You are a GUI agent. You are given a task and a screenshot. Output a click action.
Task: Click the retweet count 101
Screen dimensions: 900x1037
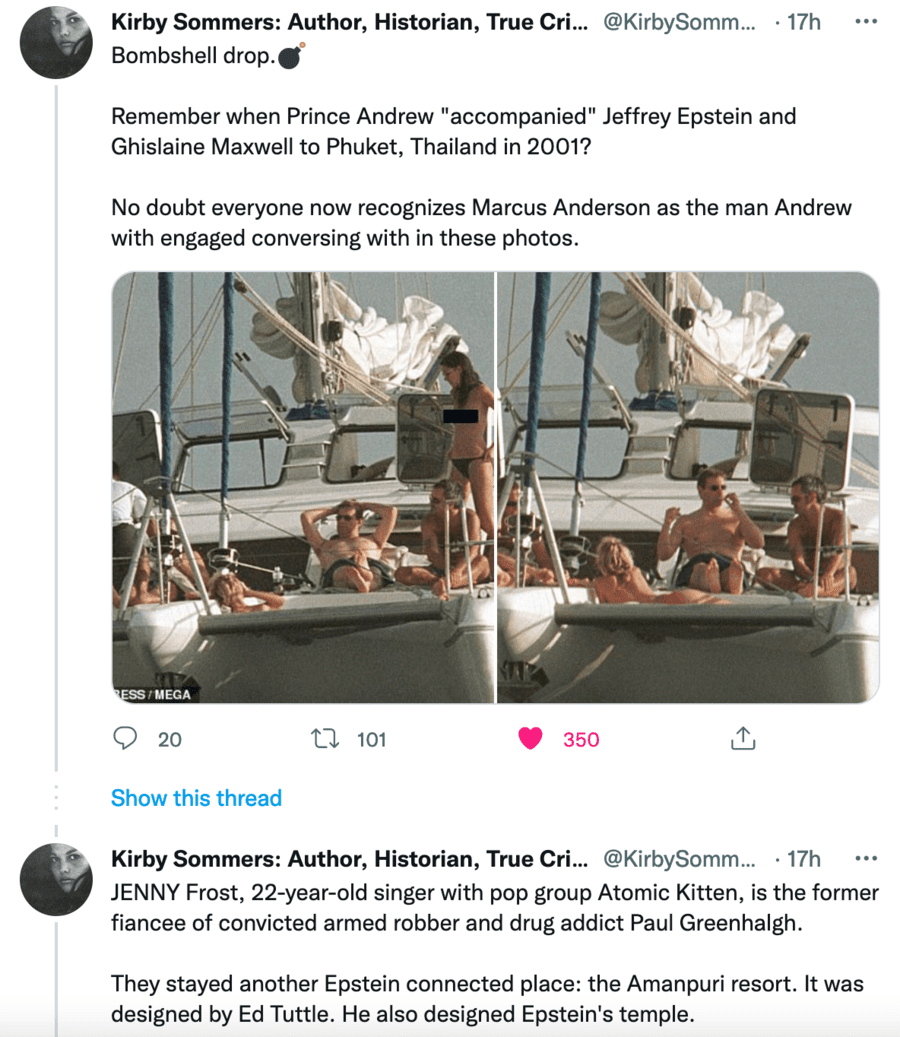[371, 740]
